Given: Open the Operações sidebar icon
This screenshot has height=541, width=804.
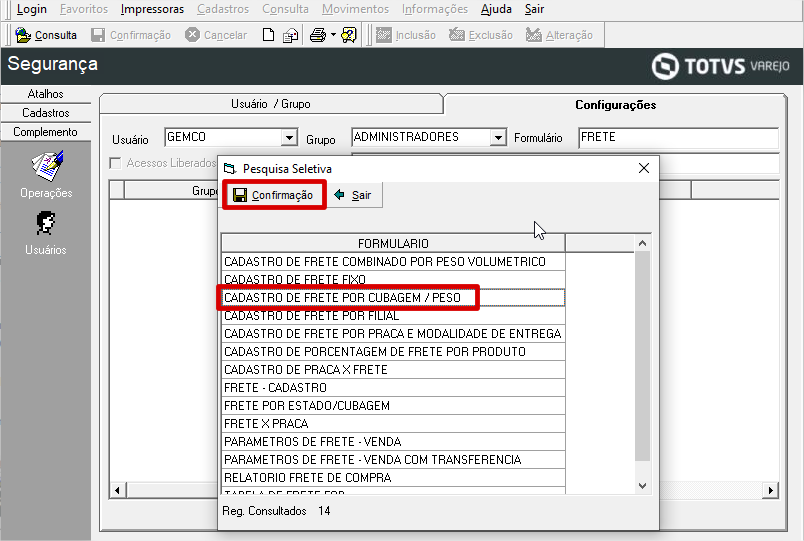Looking at the screenshot, I should tap(46, 174).
